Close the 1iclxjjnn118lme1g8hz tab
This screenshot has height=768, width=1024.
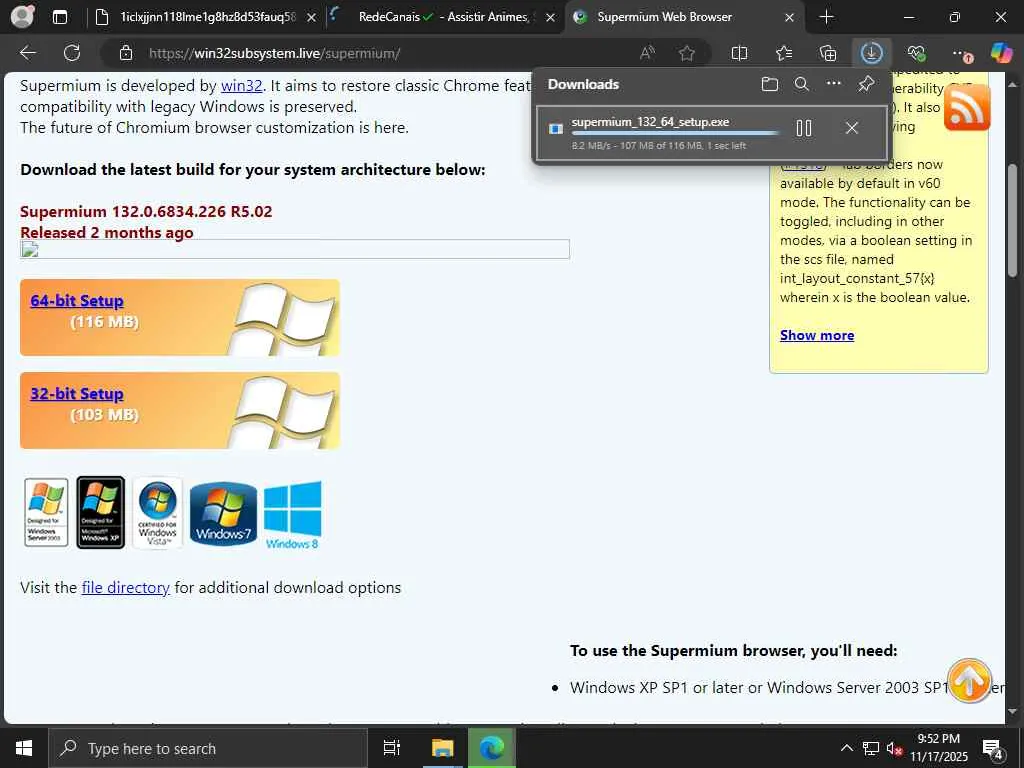coord(312,18)
